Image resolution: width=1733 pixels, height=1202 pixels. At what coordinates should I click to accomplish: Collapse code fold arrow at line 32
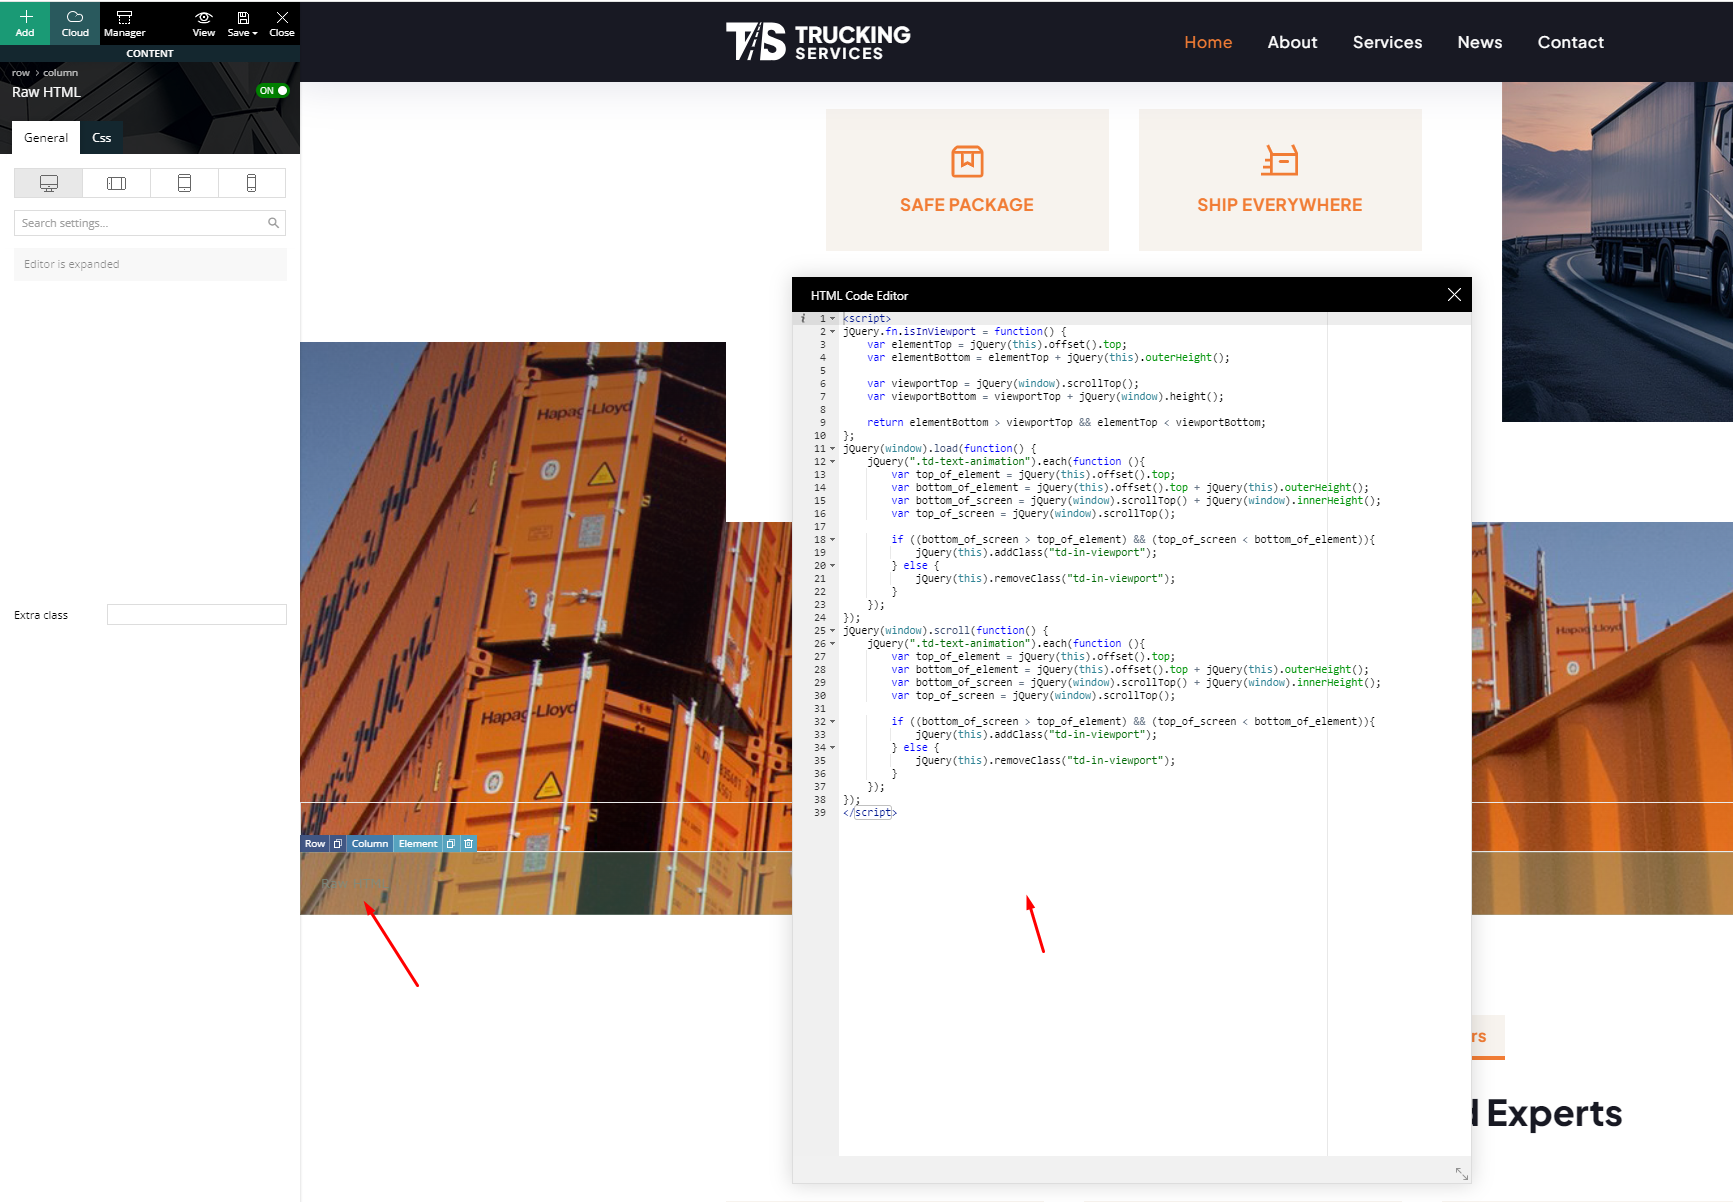click(832, 722)
